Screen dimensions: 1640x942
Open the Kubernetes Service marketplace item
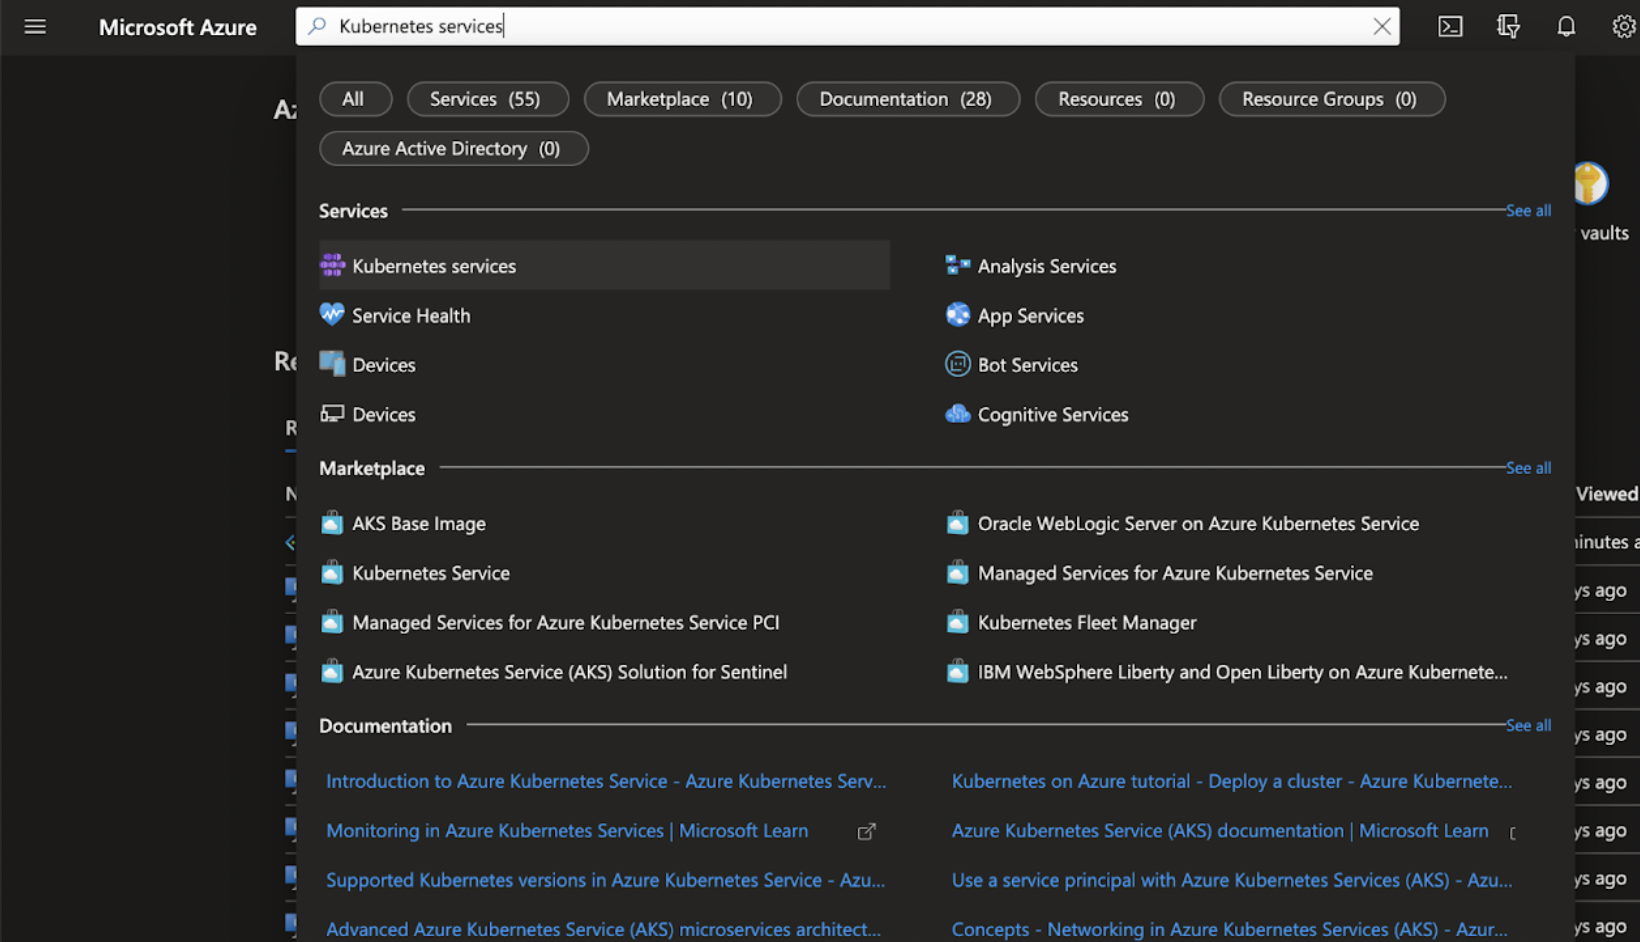click(430, 573)
